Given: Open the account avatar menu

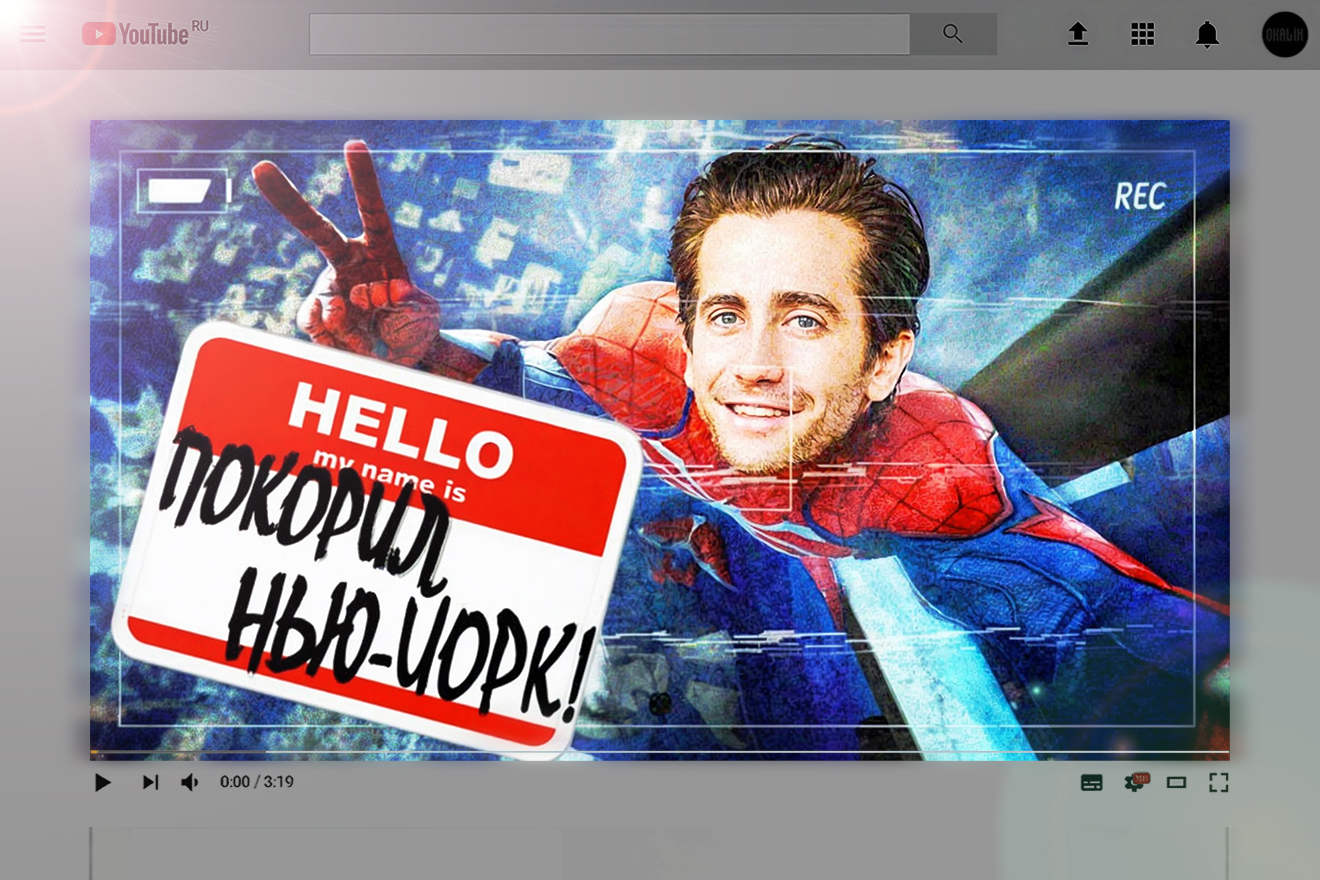Looking at the screenshot, I should (1285, 34).
